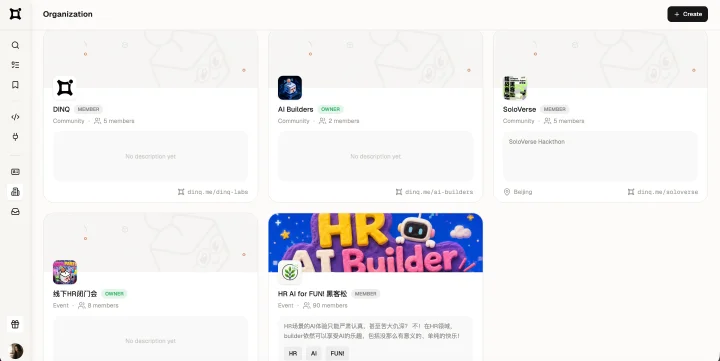
Task: Click the MEMBER badge next to HR AI for FUN
Action: (x=366, y=294)
